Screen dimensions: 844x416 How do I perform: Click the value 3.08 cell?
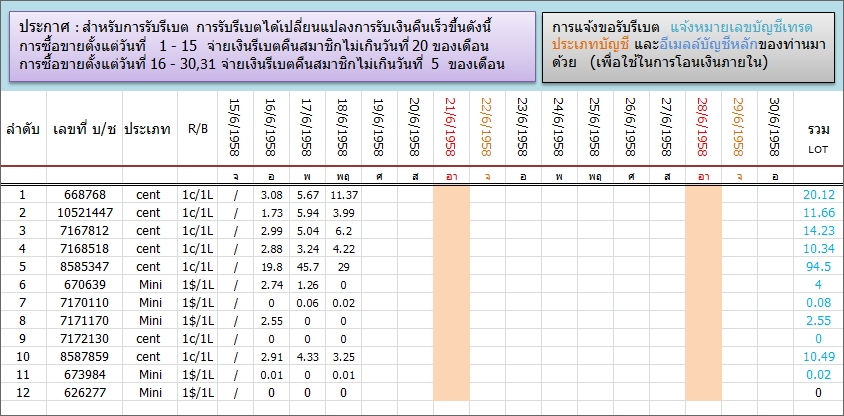271,195
